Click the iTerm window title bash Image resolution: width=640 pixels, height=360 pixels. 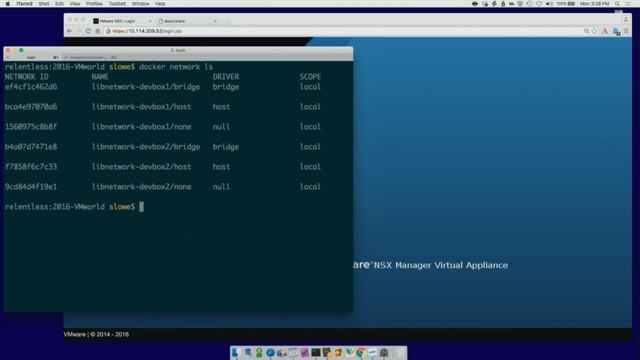click(178, 50)
